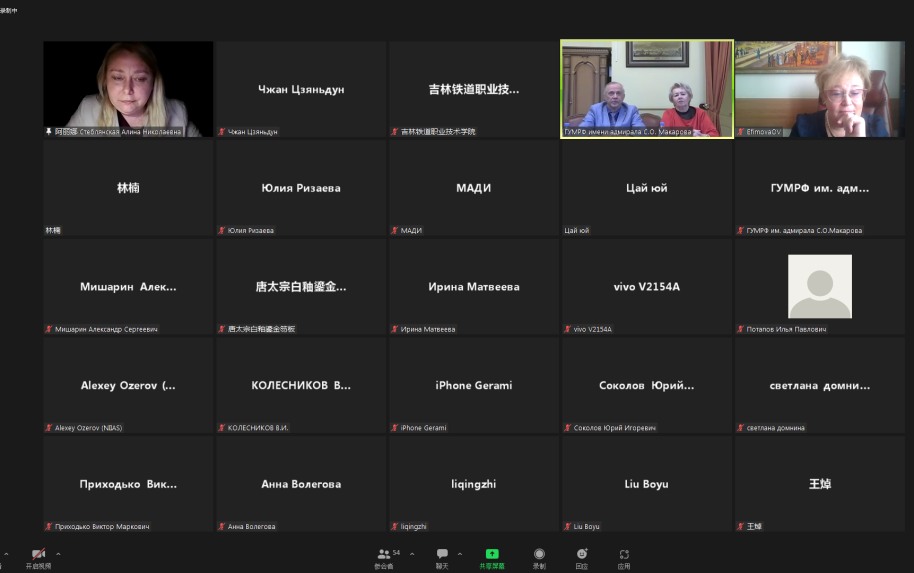Click muted mic icon on МАДИ tile
This screenshot has width=914, height=573.
pyautogui.click(x=395, y=231)
